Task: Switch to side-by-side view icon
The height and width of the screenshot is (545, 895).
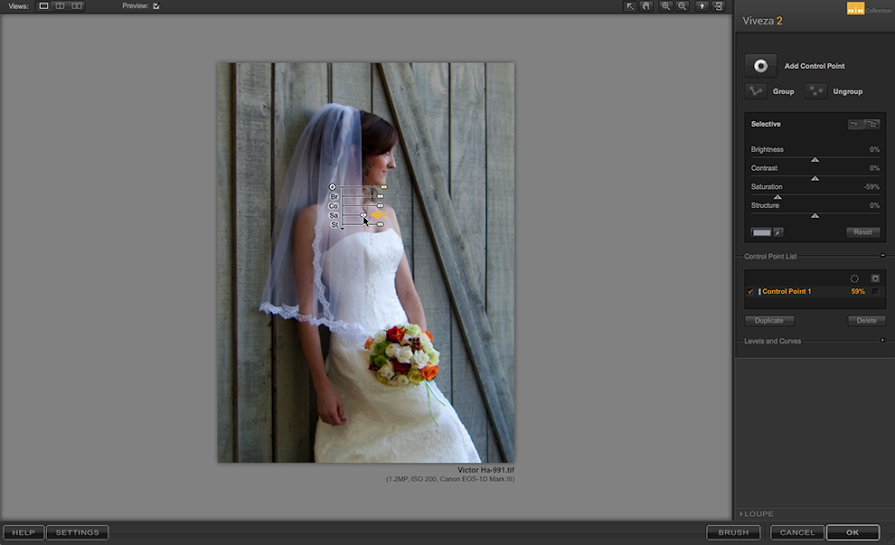Action: [x=77, y=6]
